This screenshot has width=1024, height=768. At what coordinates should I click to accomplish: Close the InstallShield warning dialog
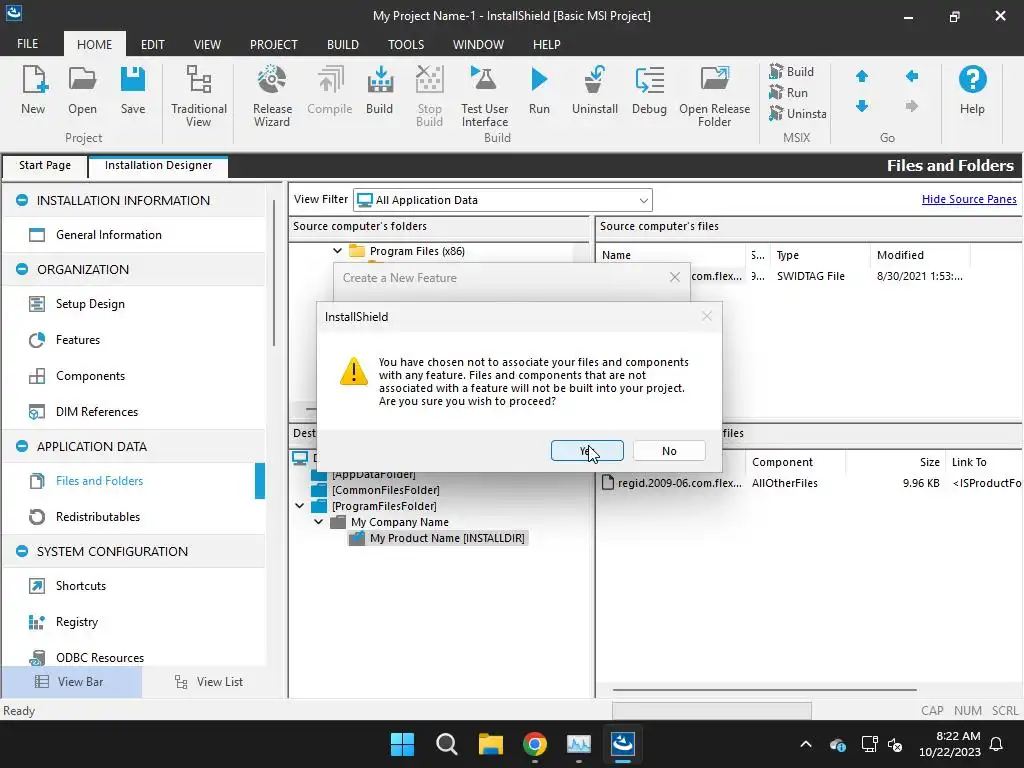click(707, 316)
